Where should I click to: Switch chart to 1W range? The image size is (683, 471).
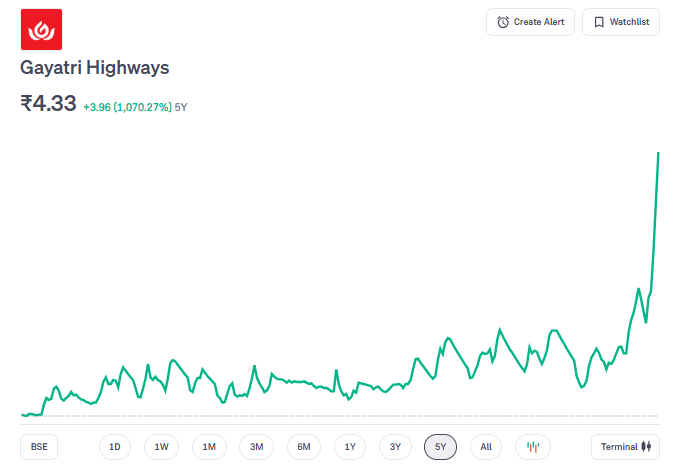click(x=162, y=447)
